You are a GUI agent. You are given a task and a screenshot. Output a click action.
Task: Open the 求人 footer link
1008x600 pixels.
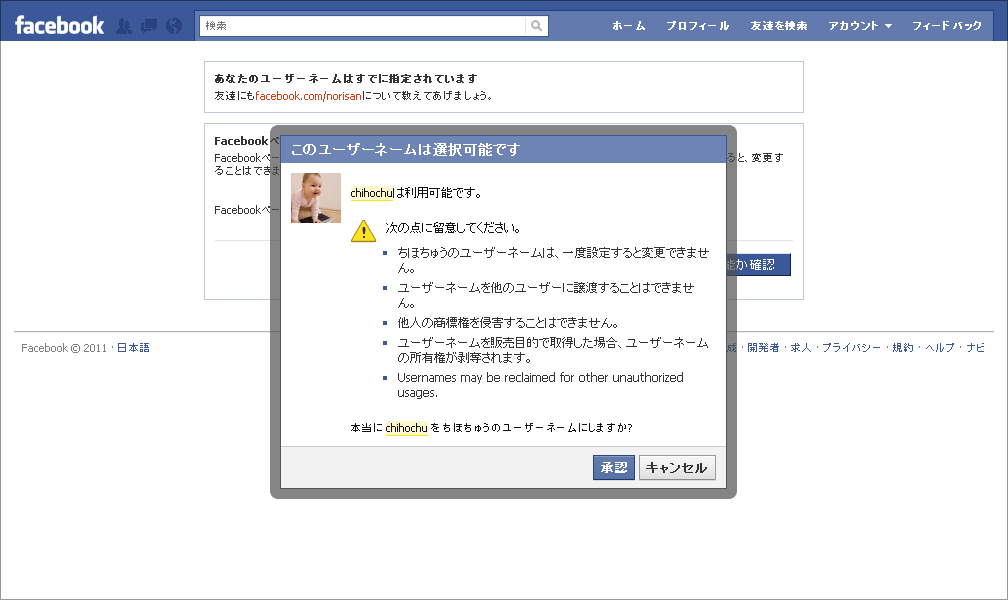(800, 348)
